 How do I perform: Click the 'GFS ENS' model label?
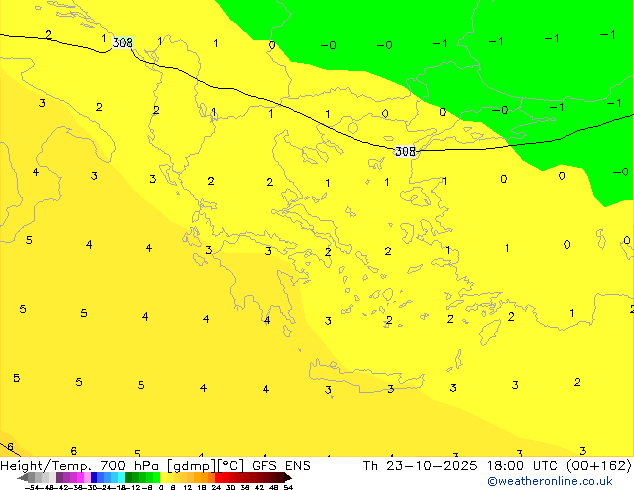pyautogui.click(x=281, y=466)
